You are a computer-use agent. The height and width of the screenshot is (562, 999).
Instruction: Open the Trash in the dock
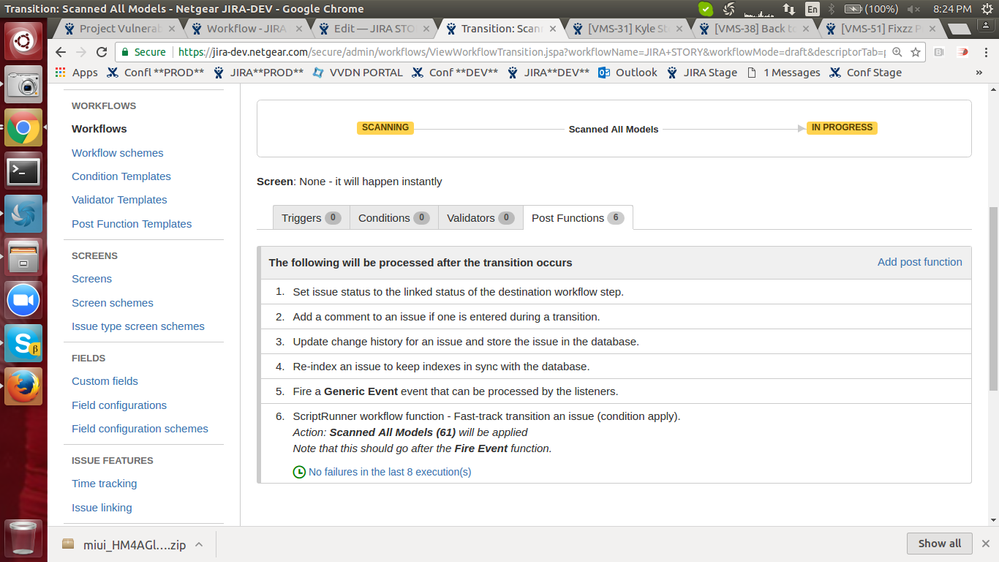[24, 537]
